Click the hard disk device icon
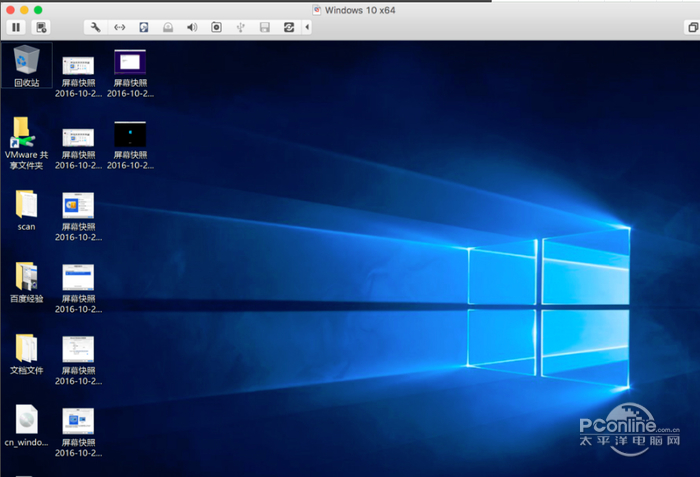This screenshot has height=477, width=700. (x=144, y=27)
